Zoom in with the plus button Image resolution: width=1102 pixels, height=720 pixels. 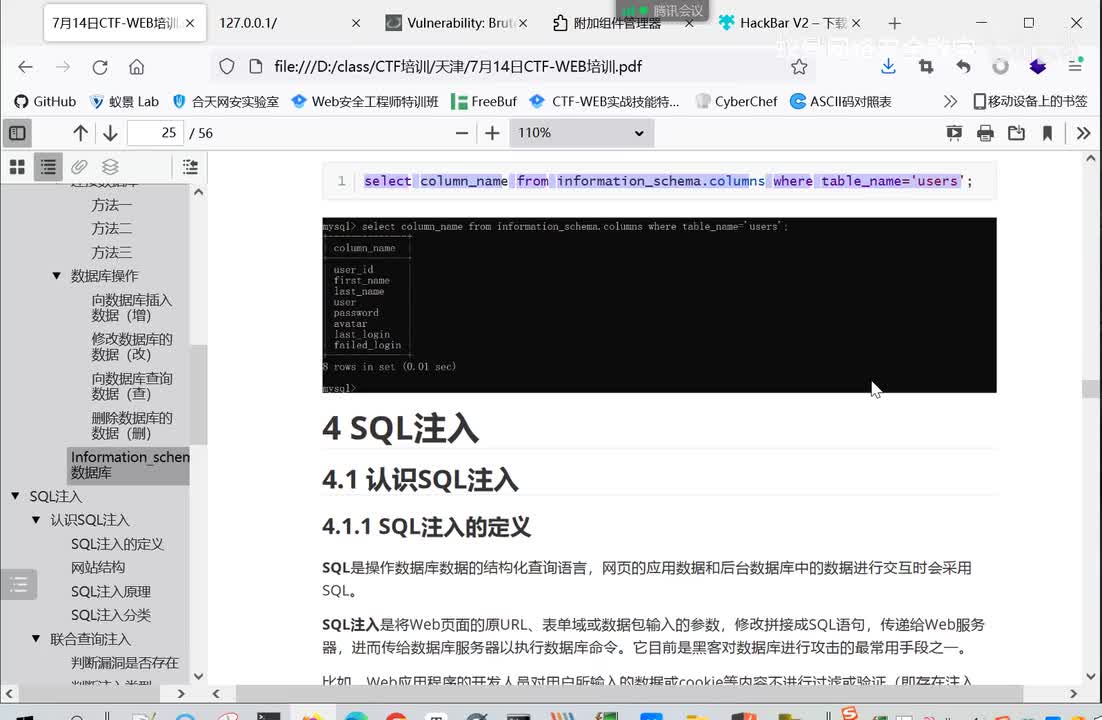tap(492, 133)
